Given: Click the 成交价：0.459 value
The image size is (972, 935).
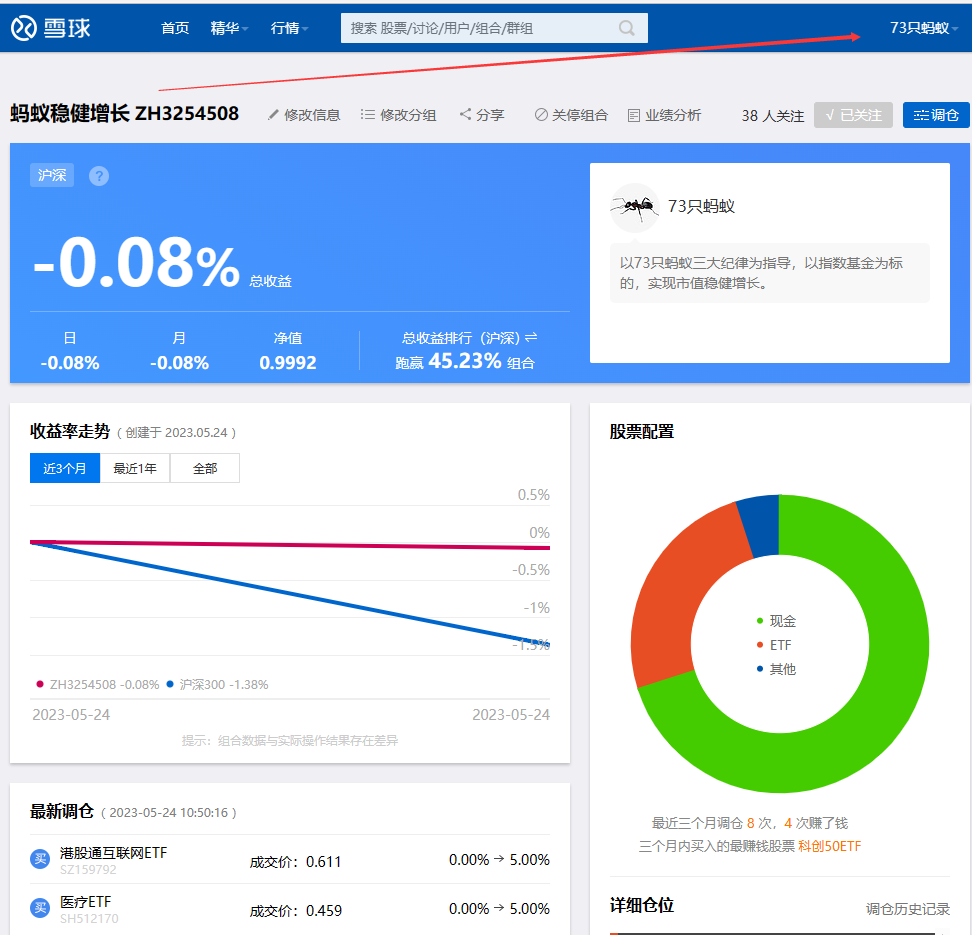Looking at the screenshot, I should click(x=296, y=911).
